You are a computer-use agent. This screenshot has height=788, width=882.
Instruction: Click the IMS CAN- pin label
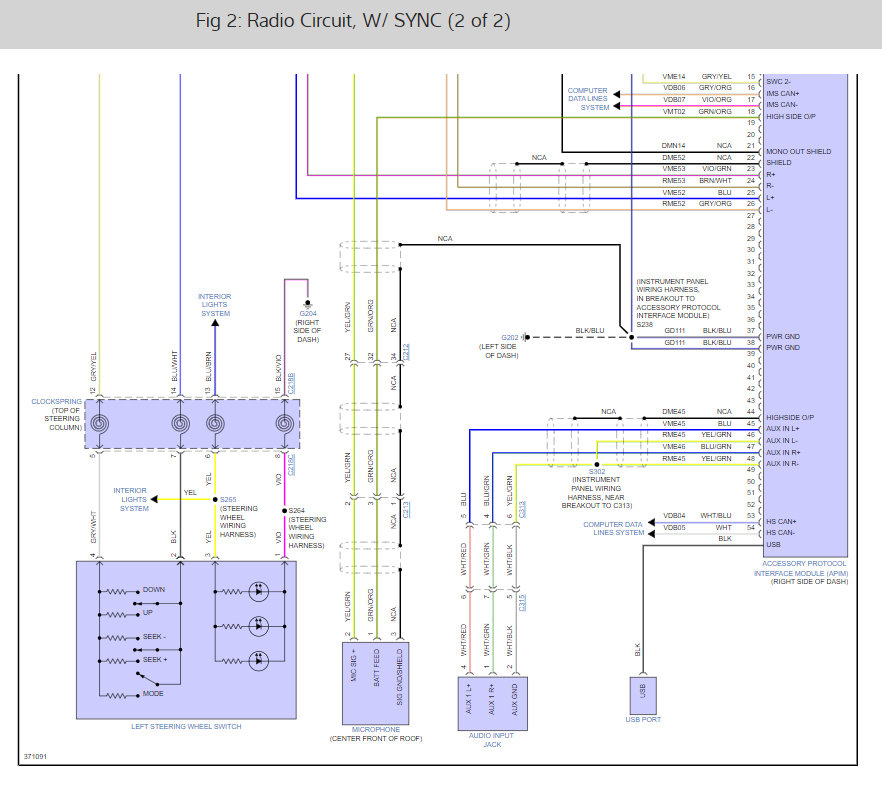tap(782, 104)
